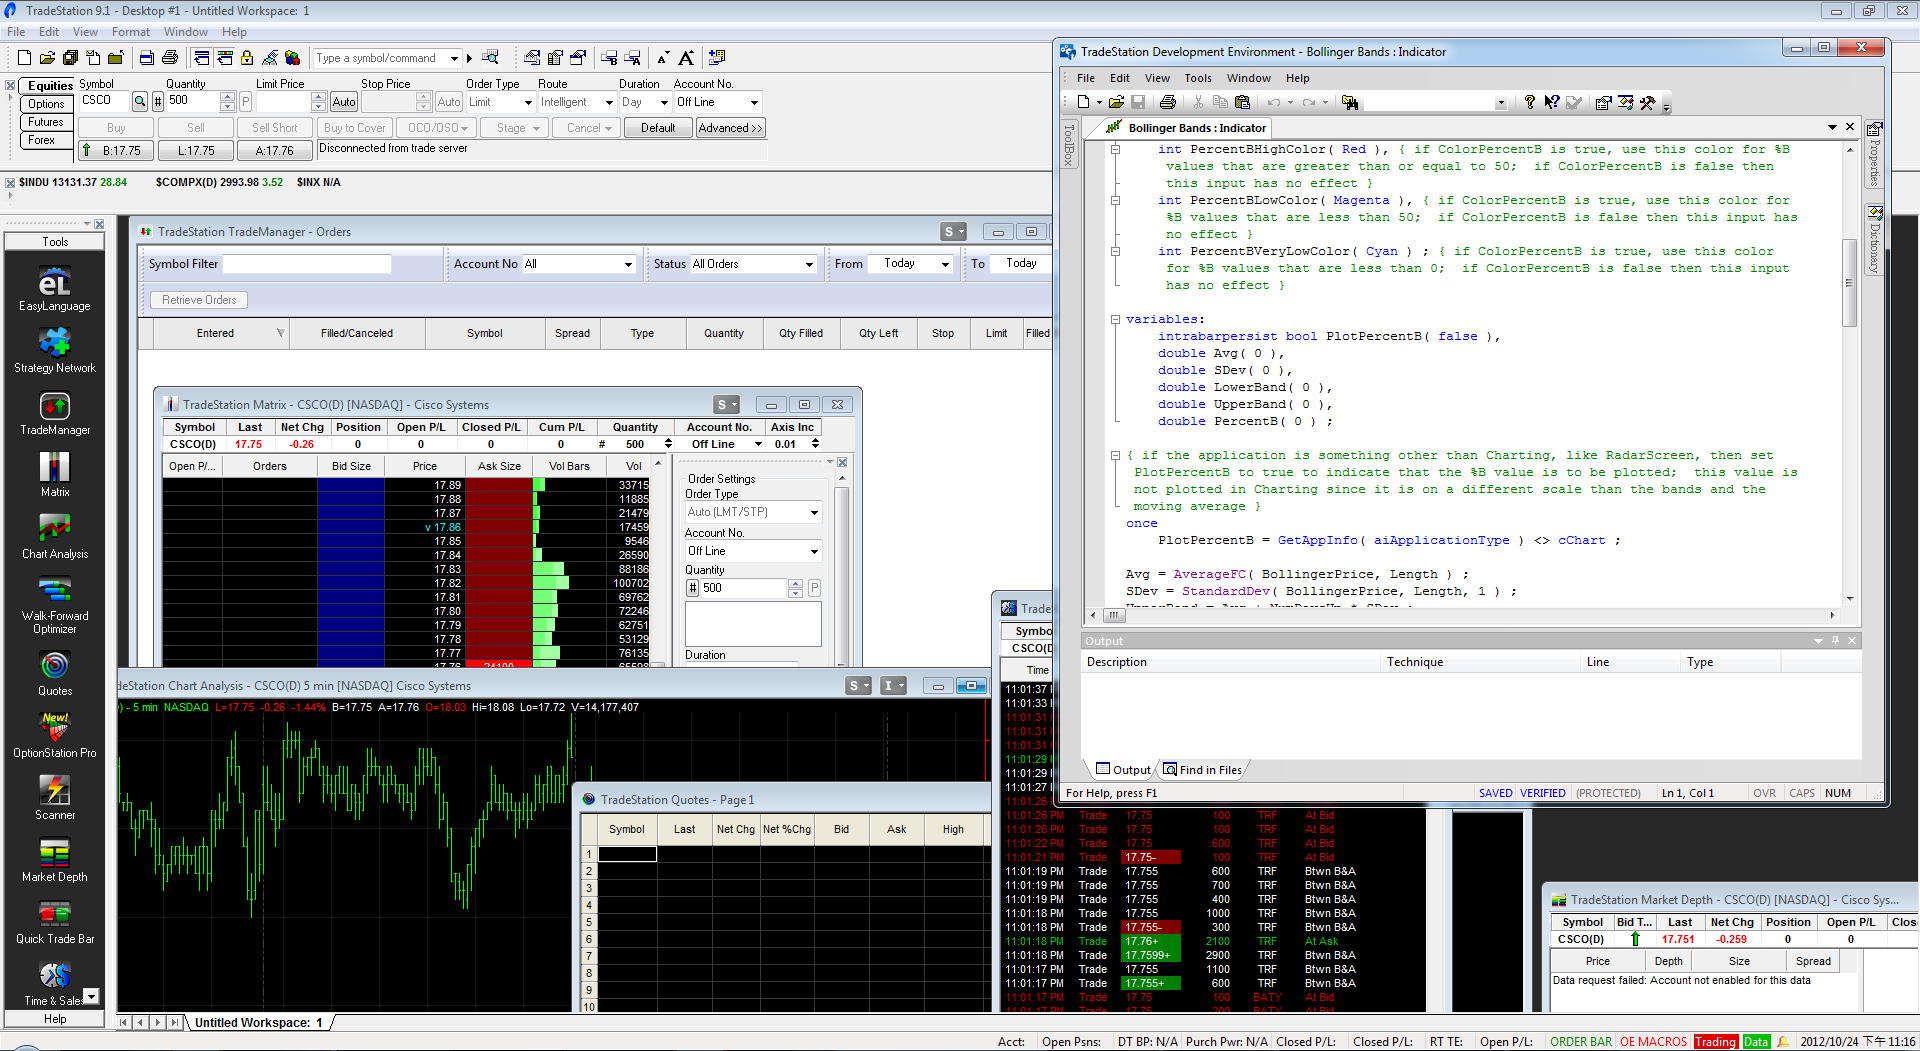The image size is (1920, 1051).
Task: Switch to the Find in Files tab
Action: coord(1202,770)
